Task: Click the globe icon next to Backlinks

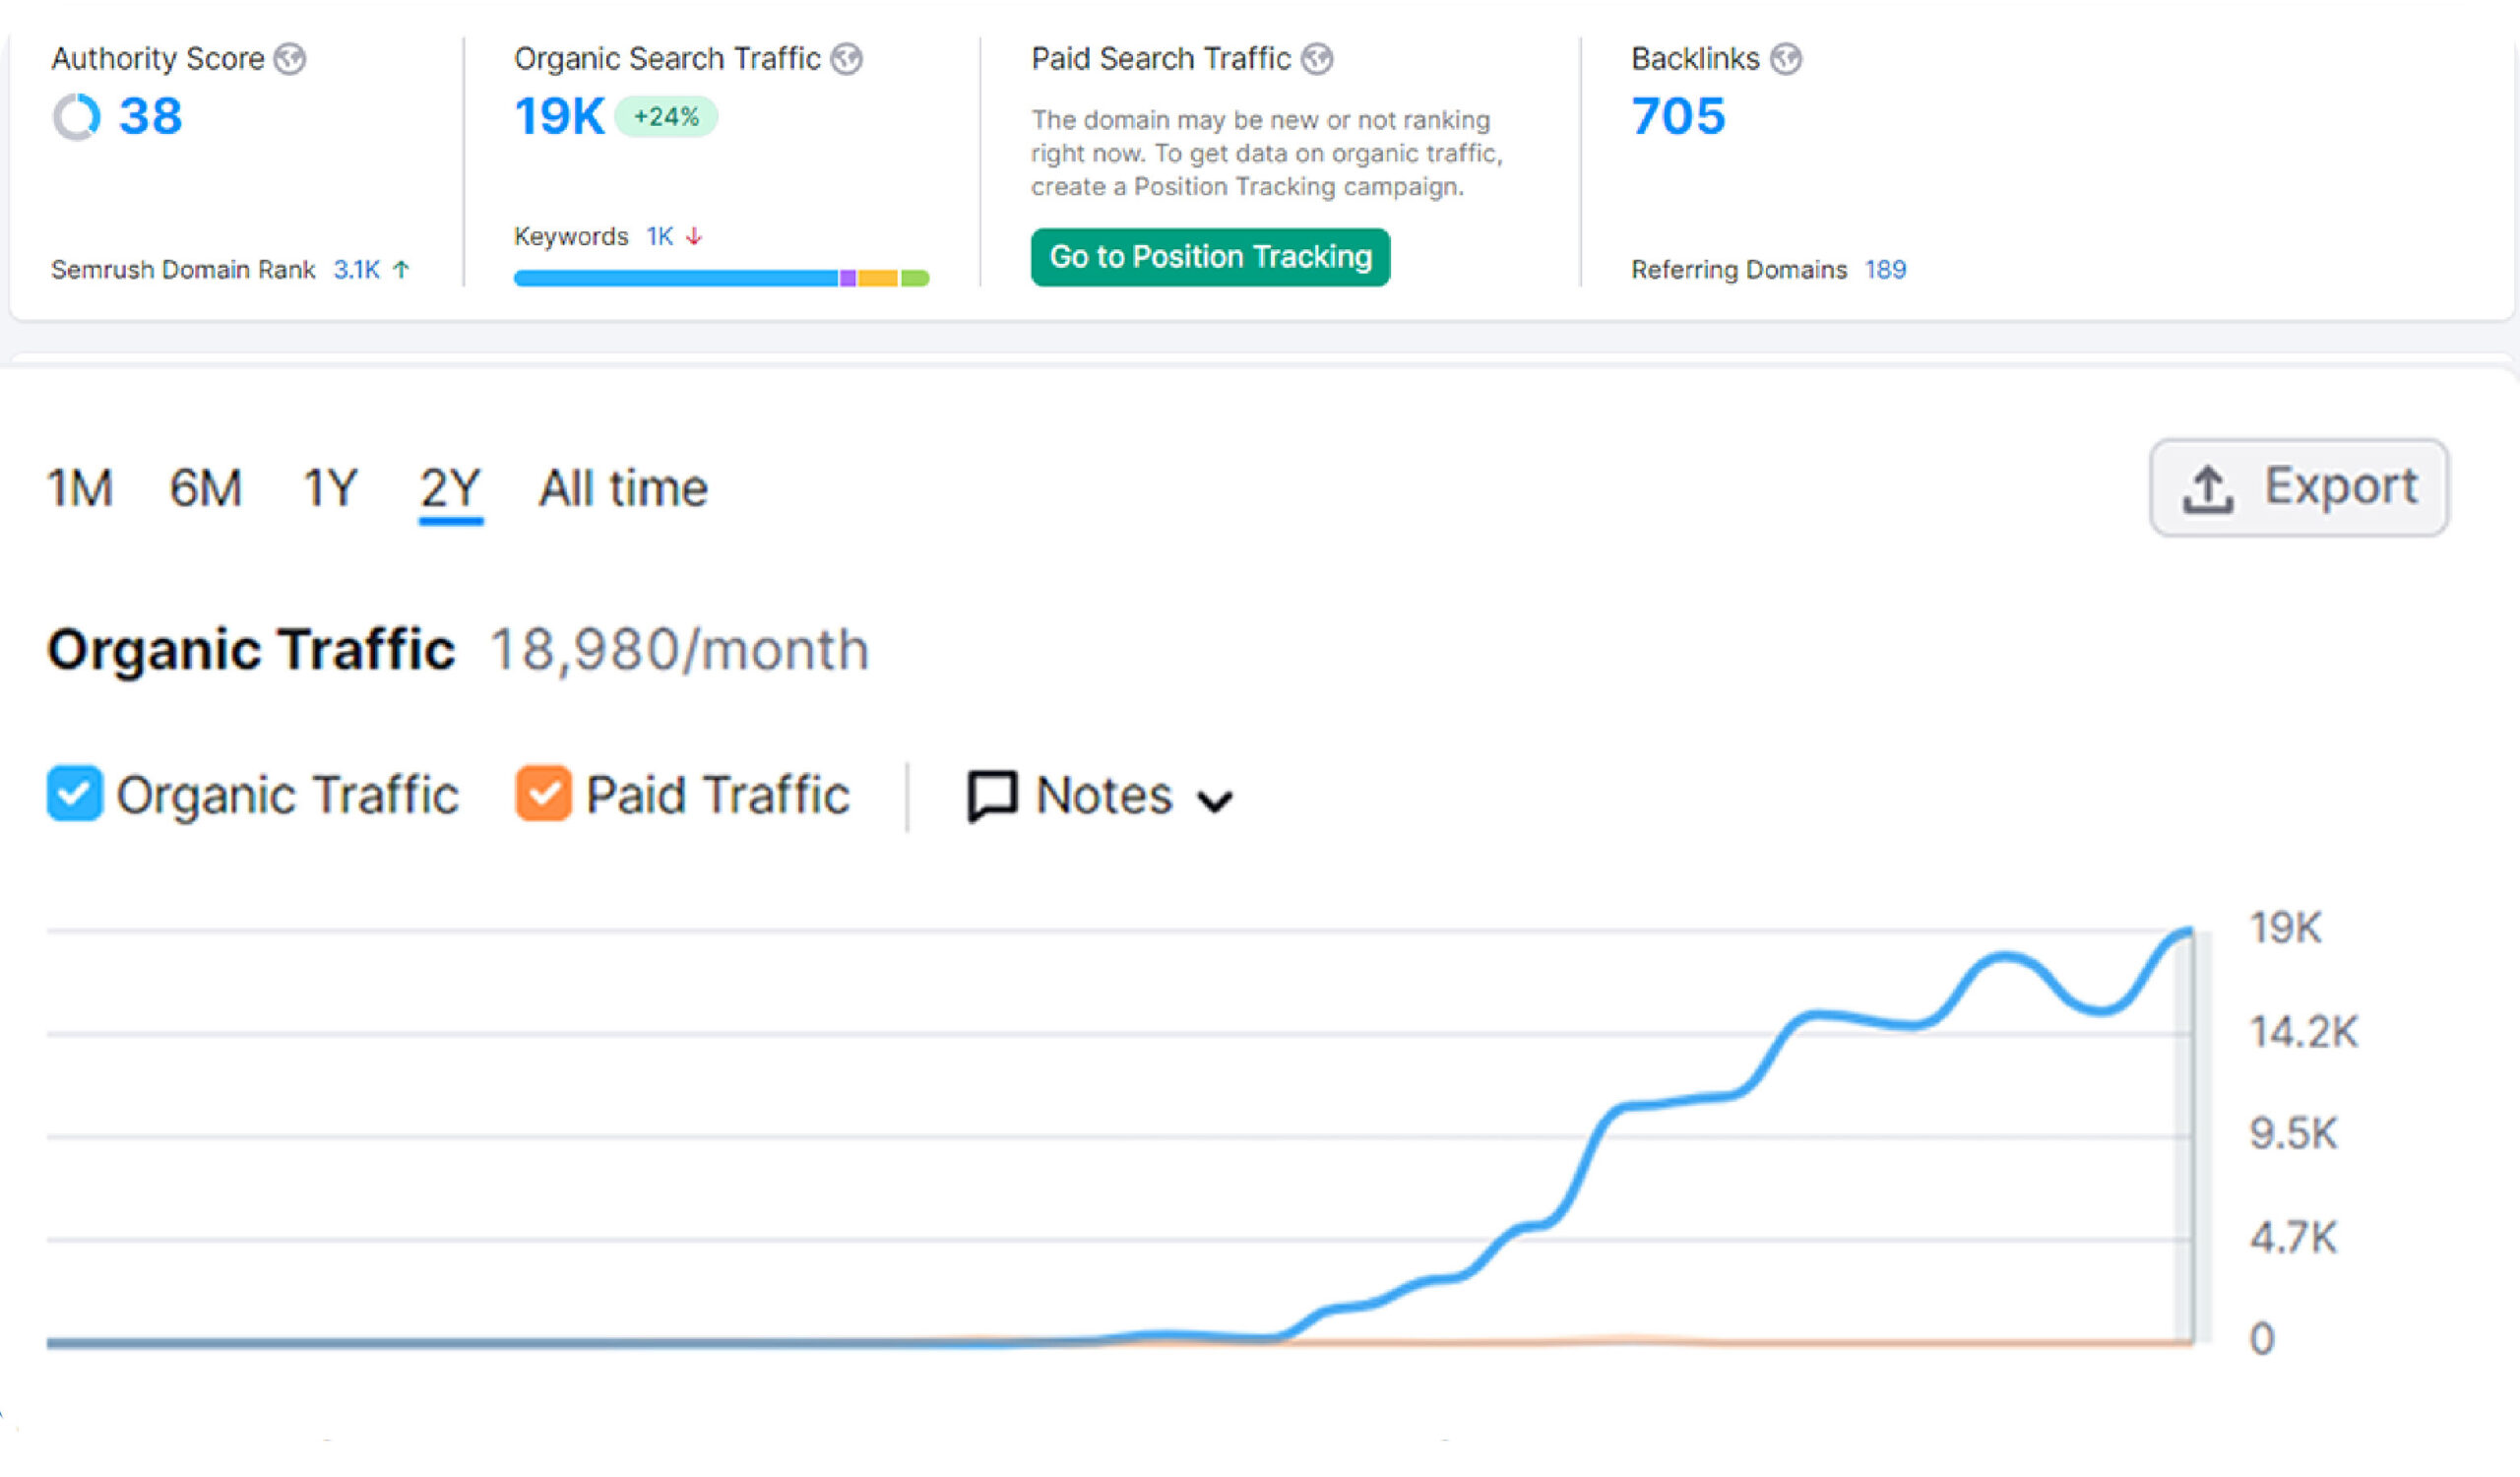Action: 1786,59
